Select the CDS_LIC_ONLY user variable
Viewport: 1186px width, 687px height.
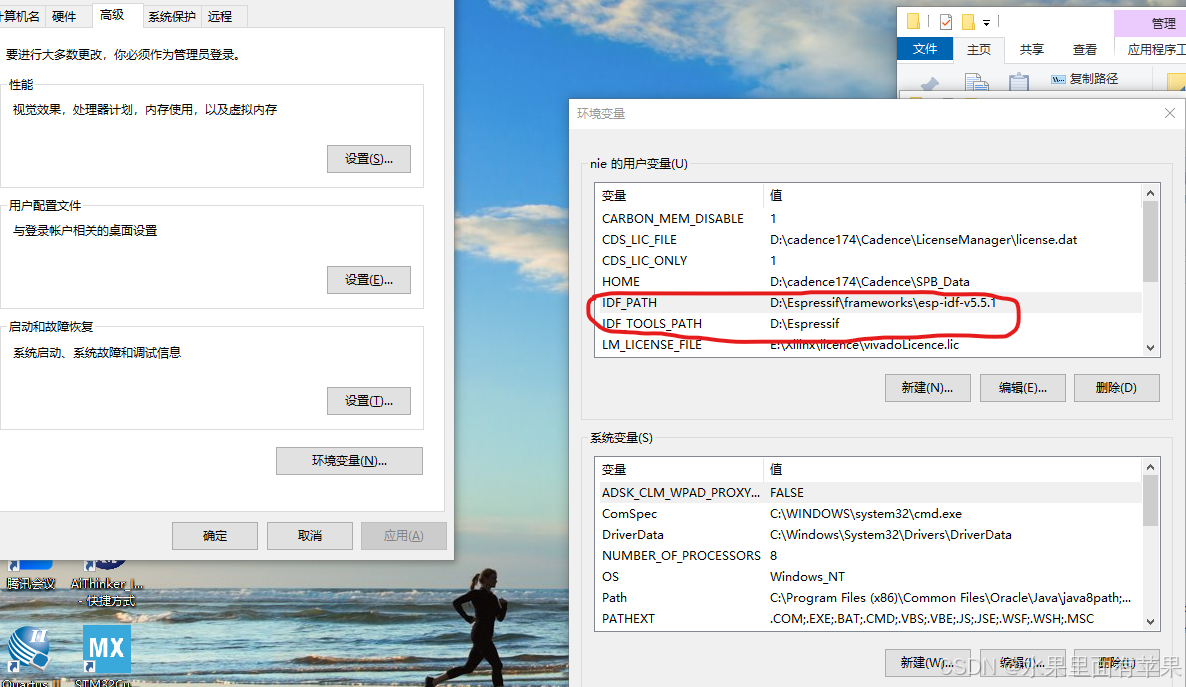868,261
